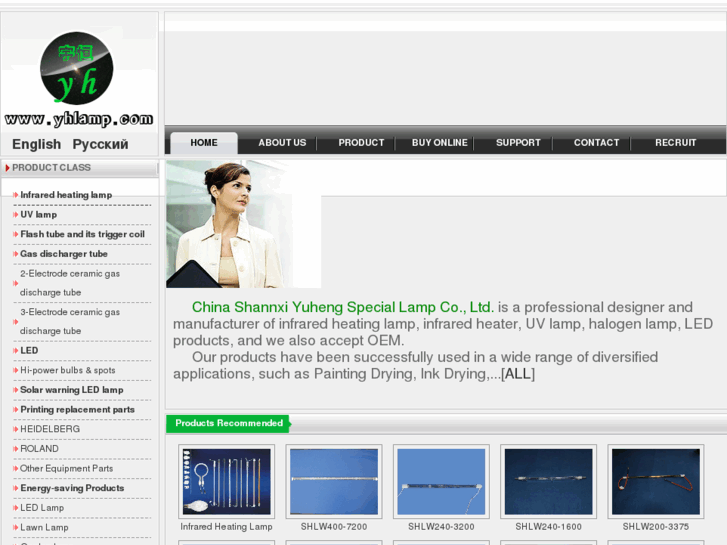The height and width of the screenshot is (545, 727).
Task: Open Flash tube and its trigger coil
Action: click(83, 234)
